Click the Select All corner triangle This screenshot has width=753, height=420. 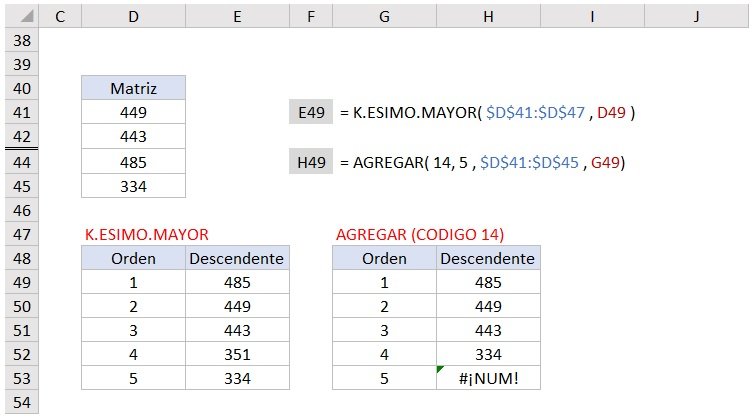pyautogui.click(x=20, y=16)
